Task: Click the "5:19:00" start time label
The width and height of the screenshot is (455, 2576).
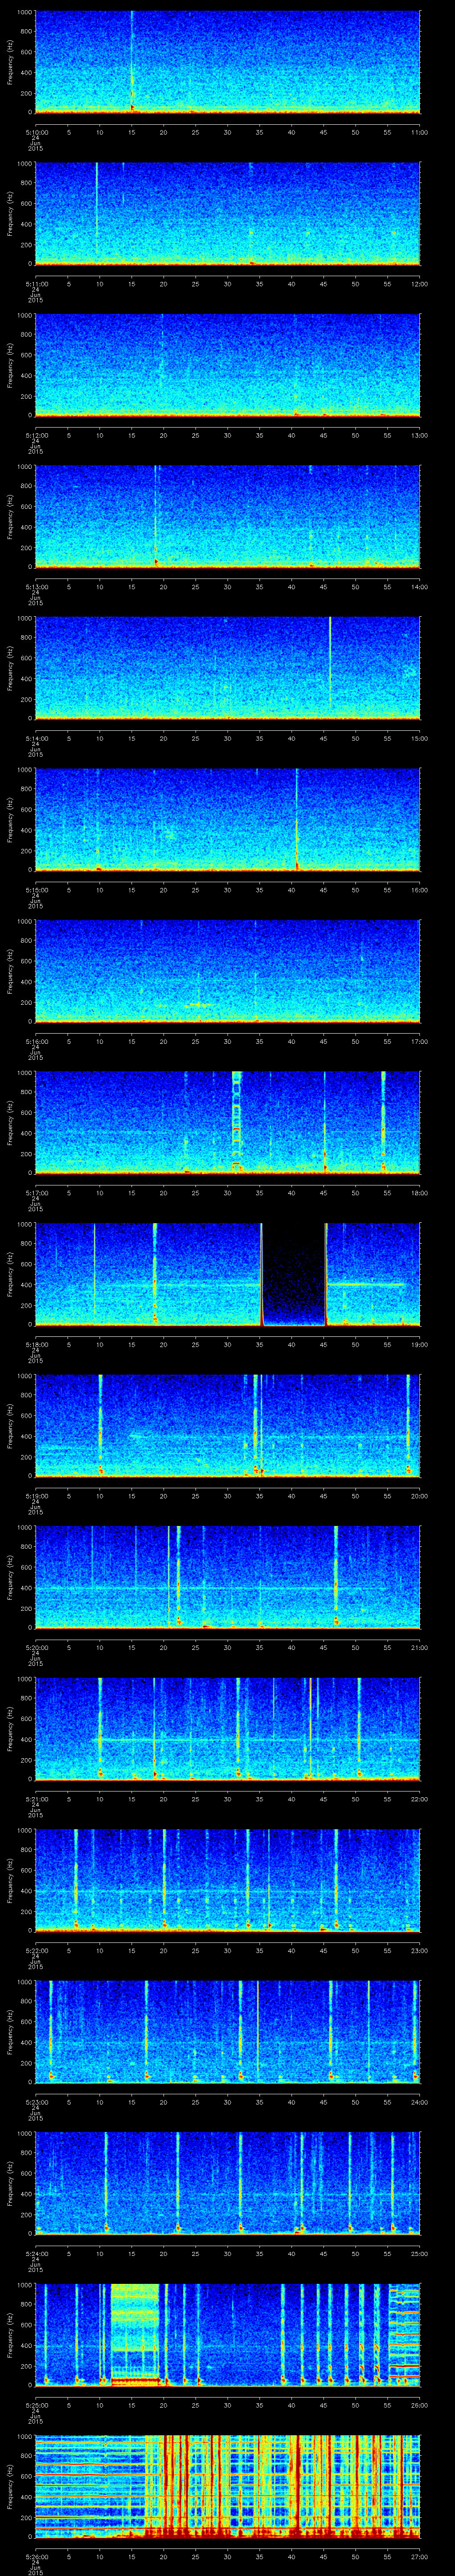Action: point(36,1495)
